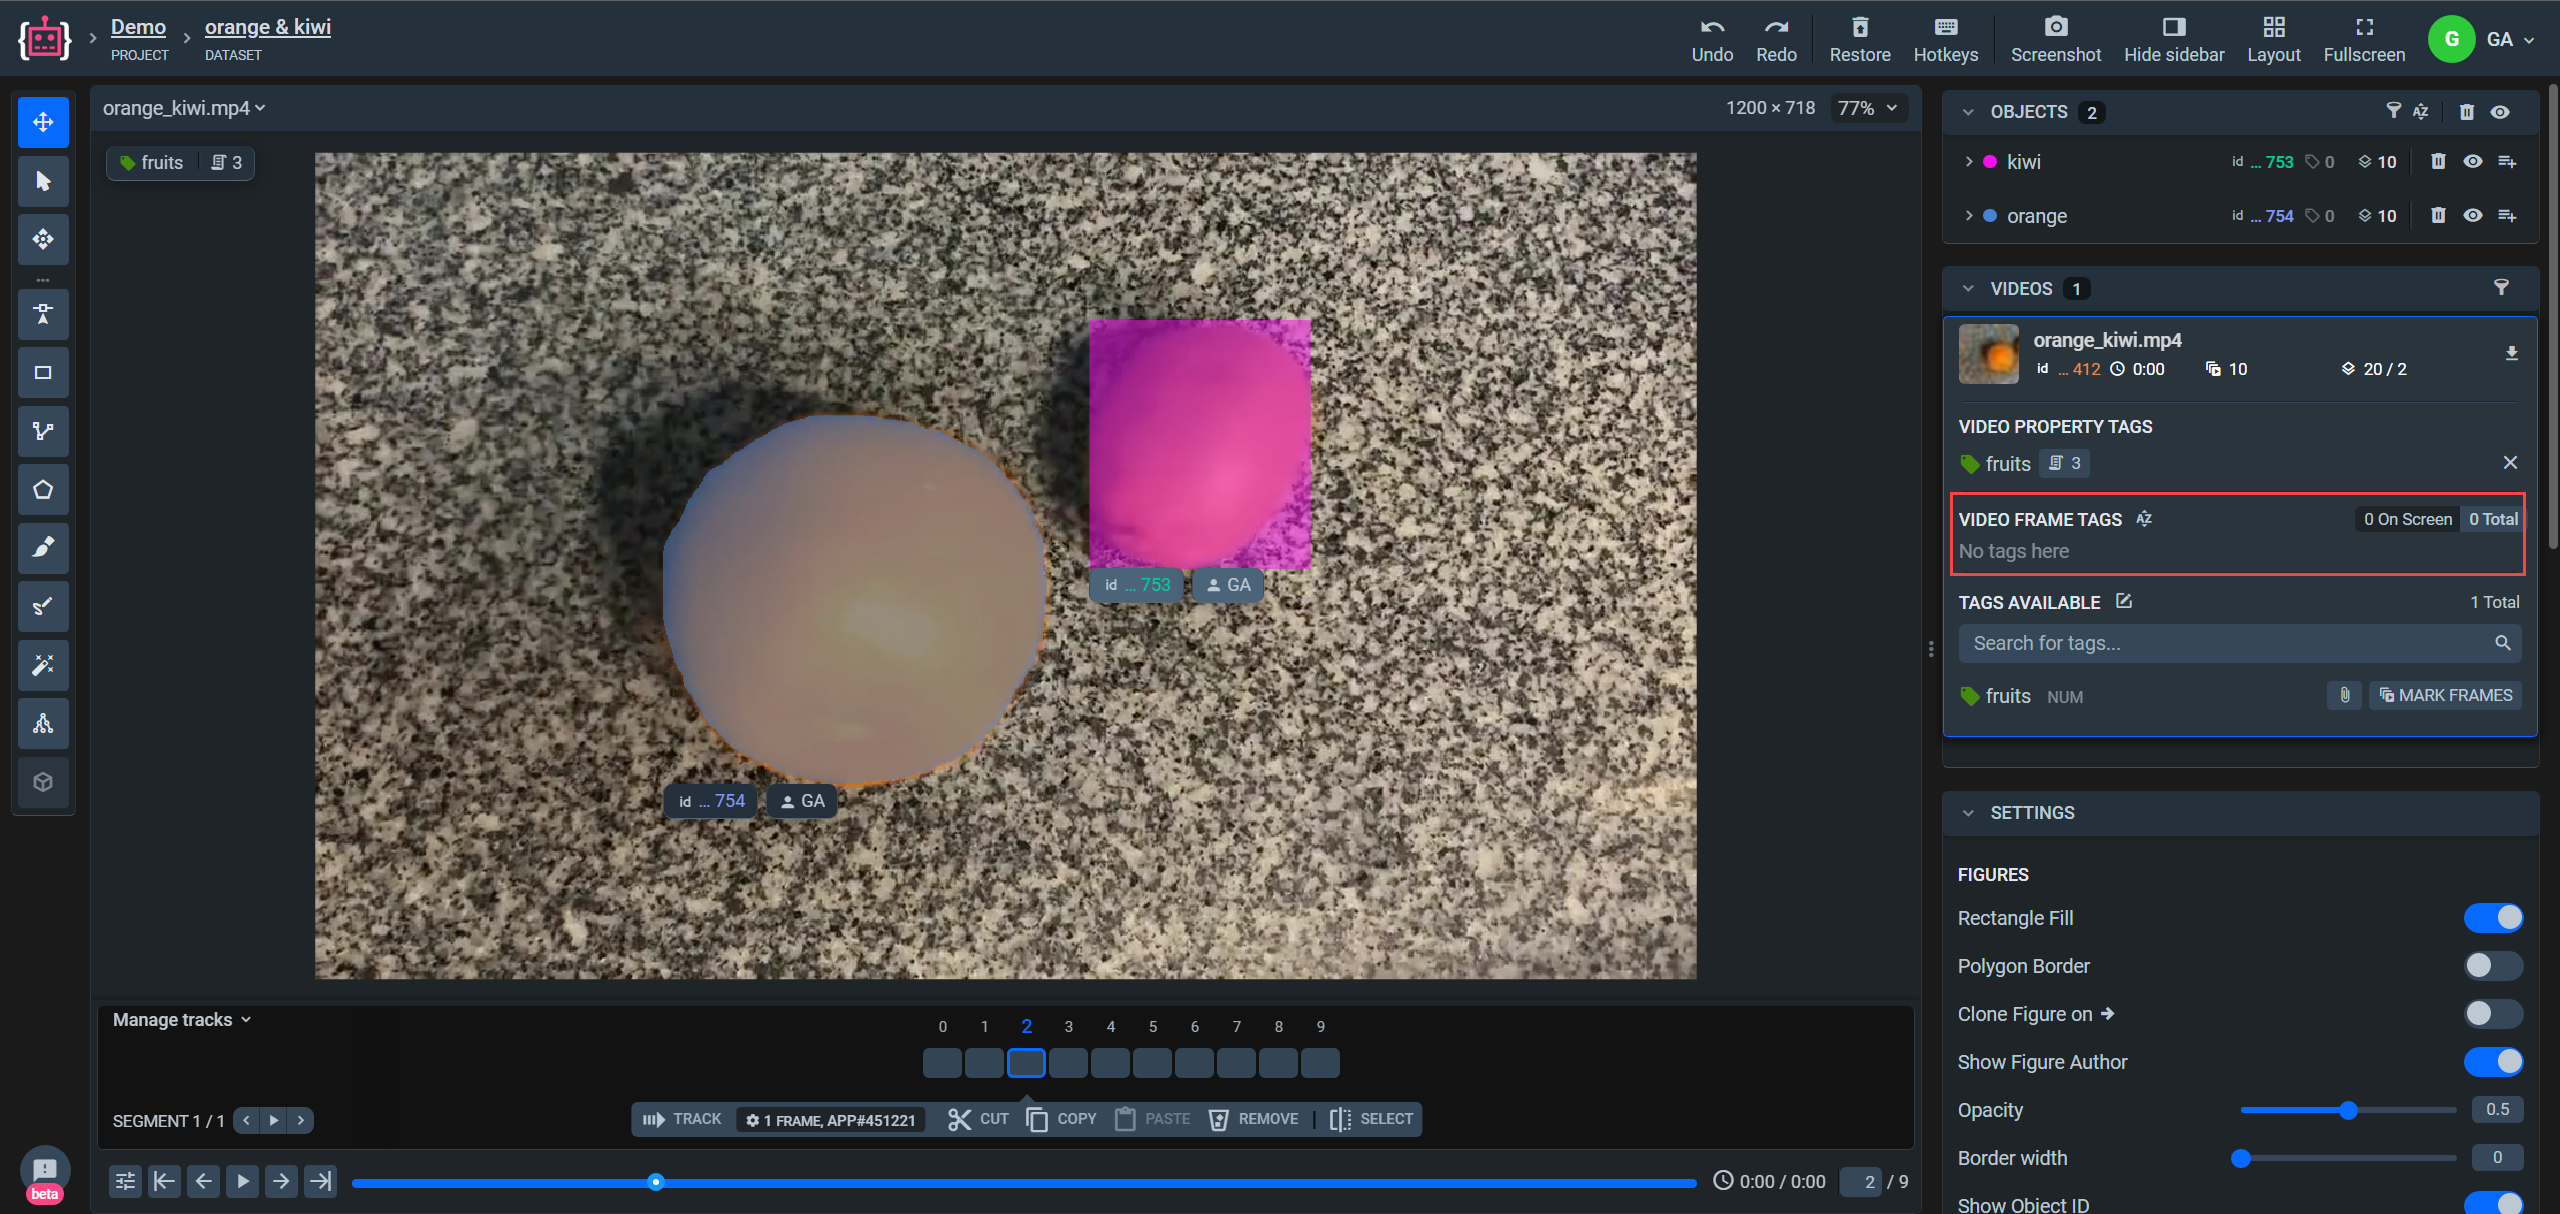
Task: Click the MARK FRAMES button
Action: coord(2445,695)
